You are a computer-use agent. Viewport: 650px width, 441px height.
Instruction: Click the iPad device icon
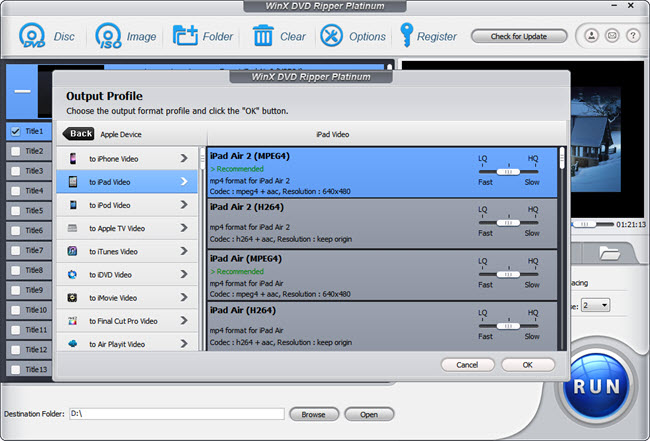73,182
